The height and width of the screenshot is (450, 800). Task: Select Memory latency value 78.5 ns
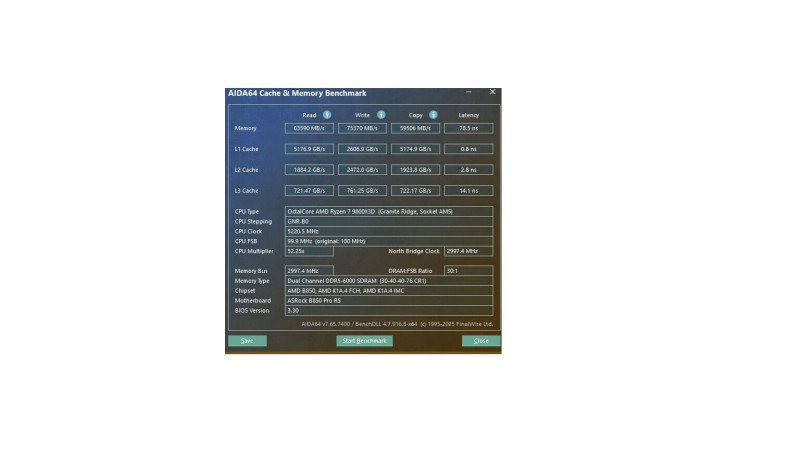tap(468, 128)
